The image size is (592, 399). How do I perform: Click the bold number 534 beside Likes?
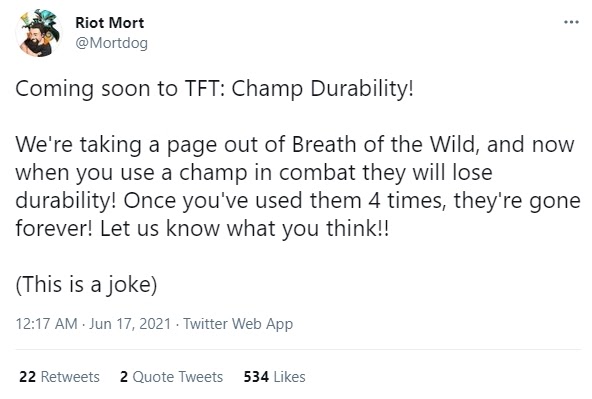tap(256, 377)
